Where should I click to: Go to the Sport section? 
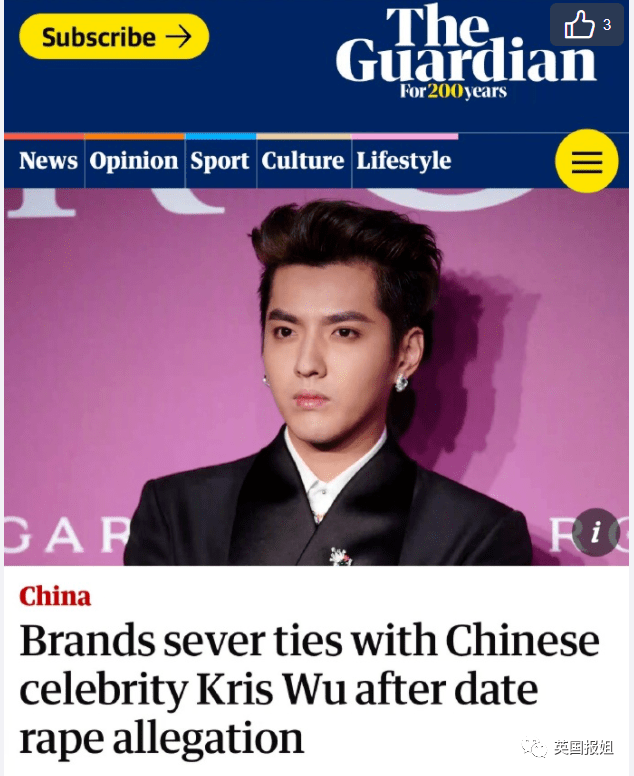pos(220,161)
